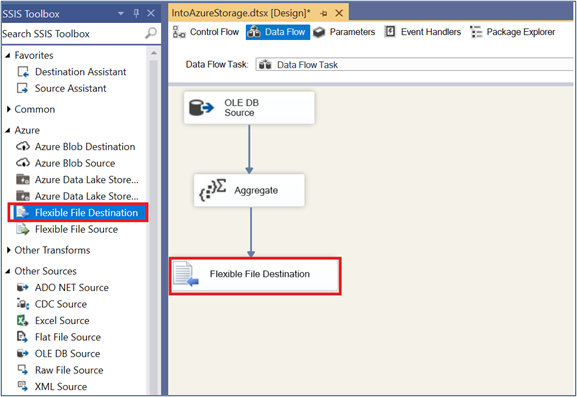Click the toolbox scrollbar up arrow

pos(154,54)
